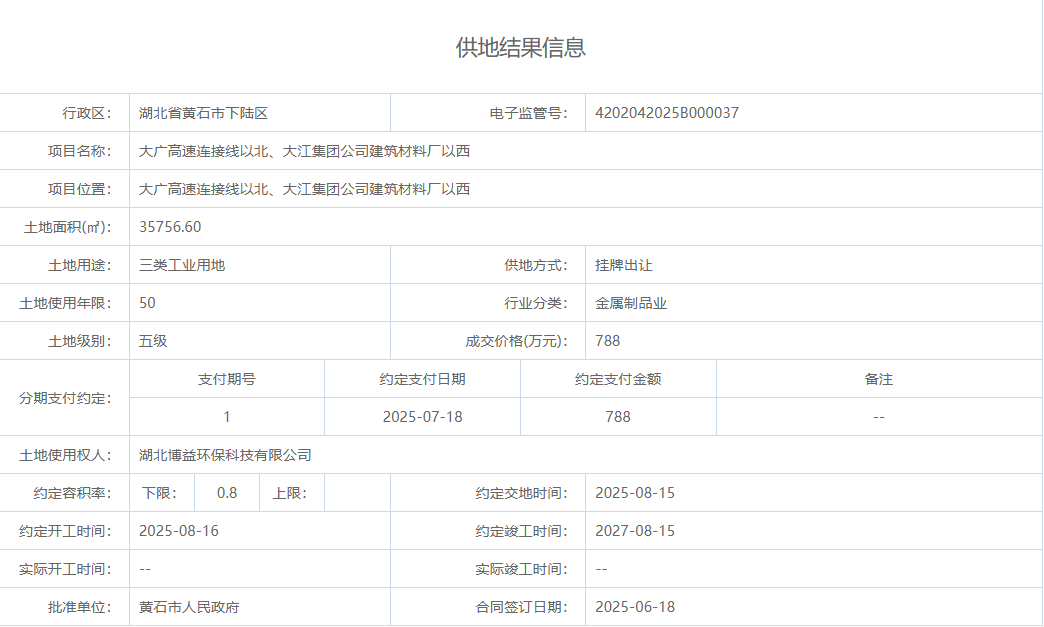The height and width of the screenshot is (627, 1044).
Task: Click the 批准单位 field label
Action: point(80,607)
